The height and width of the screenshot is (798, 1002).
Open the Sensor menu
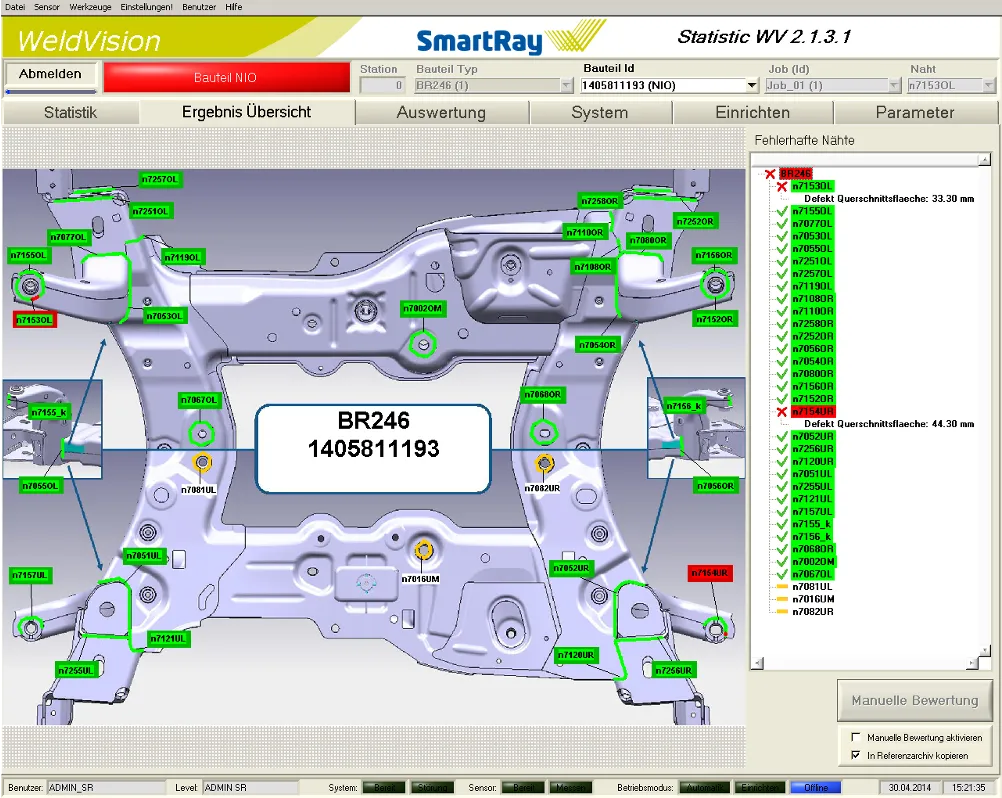[x=47, y=7]
